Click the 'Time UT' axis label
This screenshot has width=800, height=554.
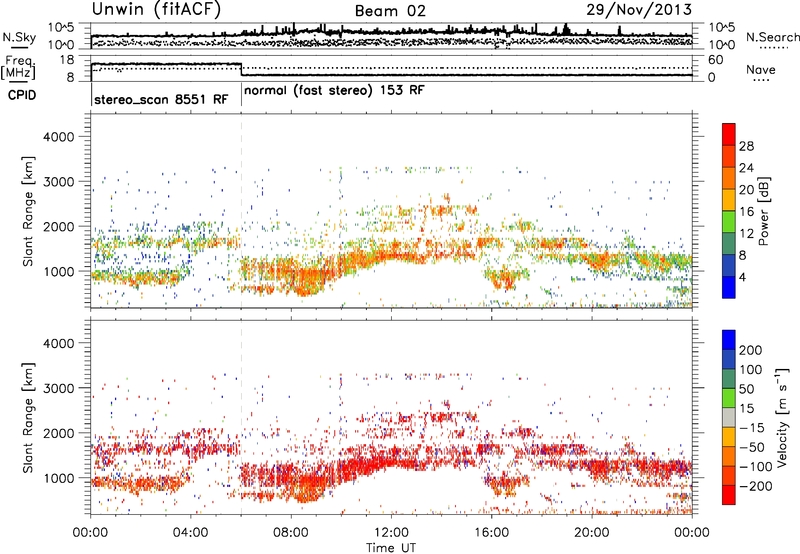coord(391,547)
